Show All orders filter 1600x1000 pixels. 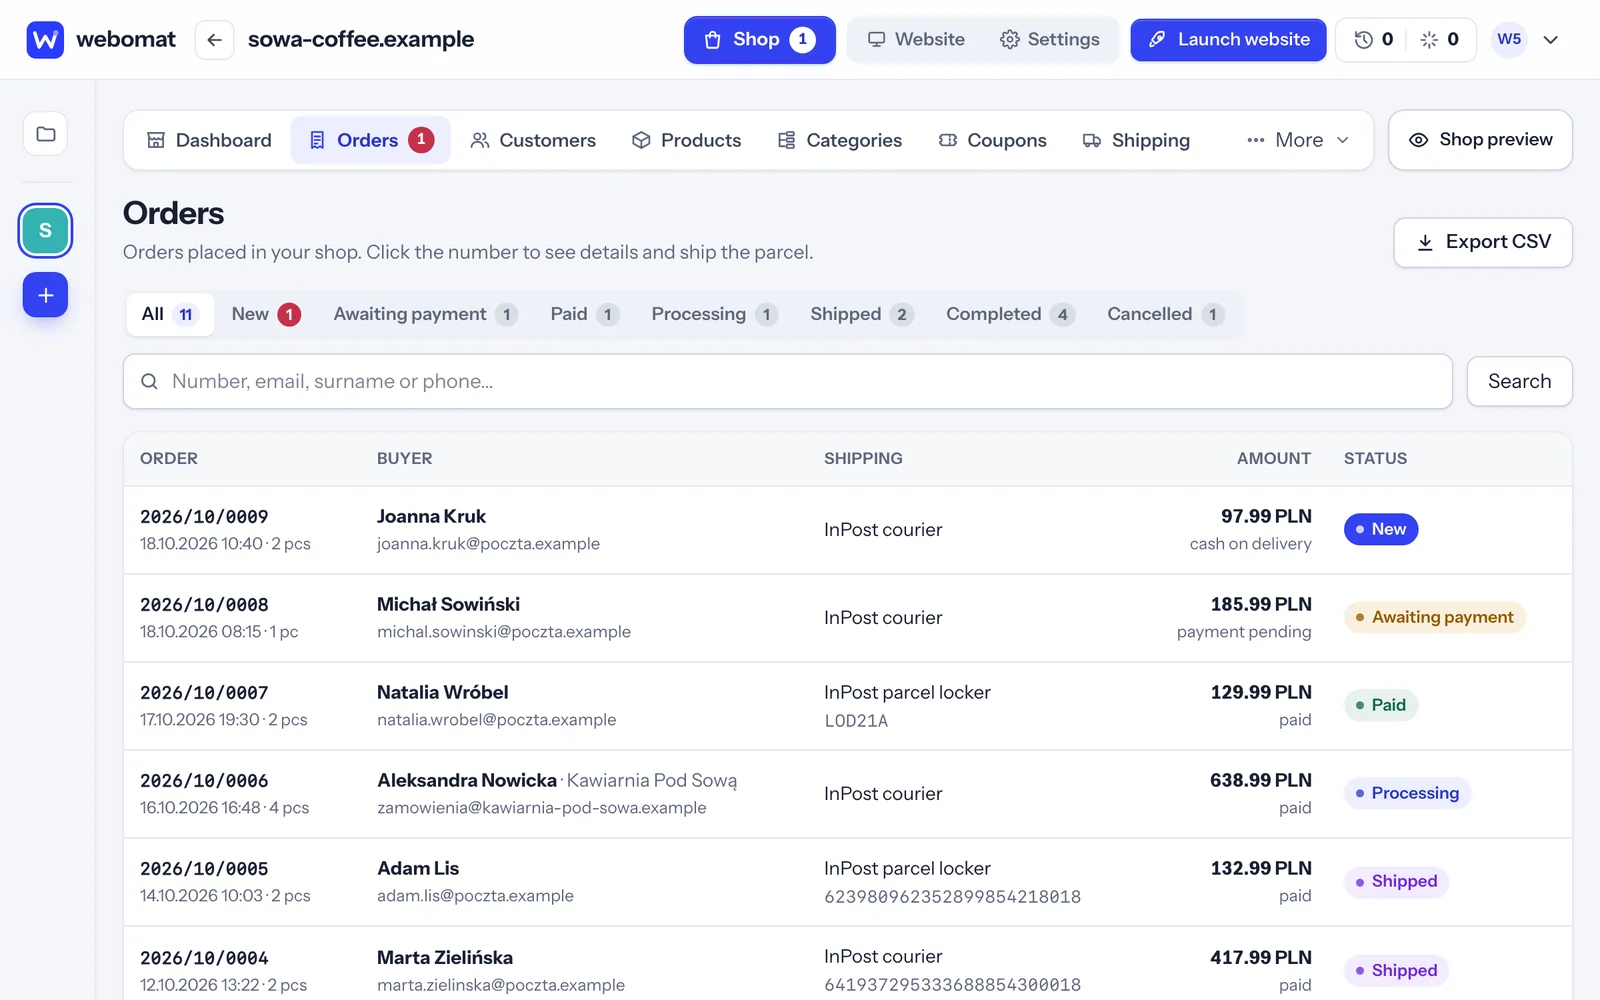click(x=170, y=315)
